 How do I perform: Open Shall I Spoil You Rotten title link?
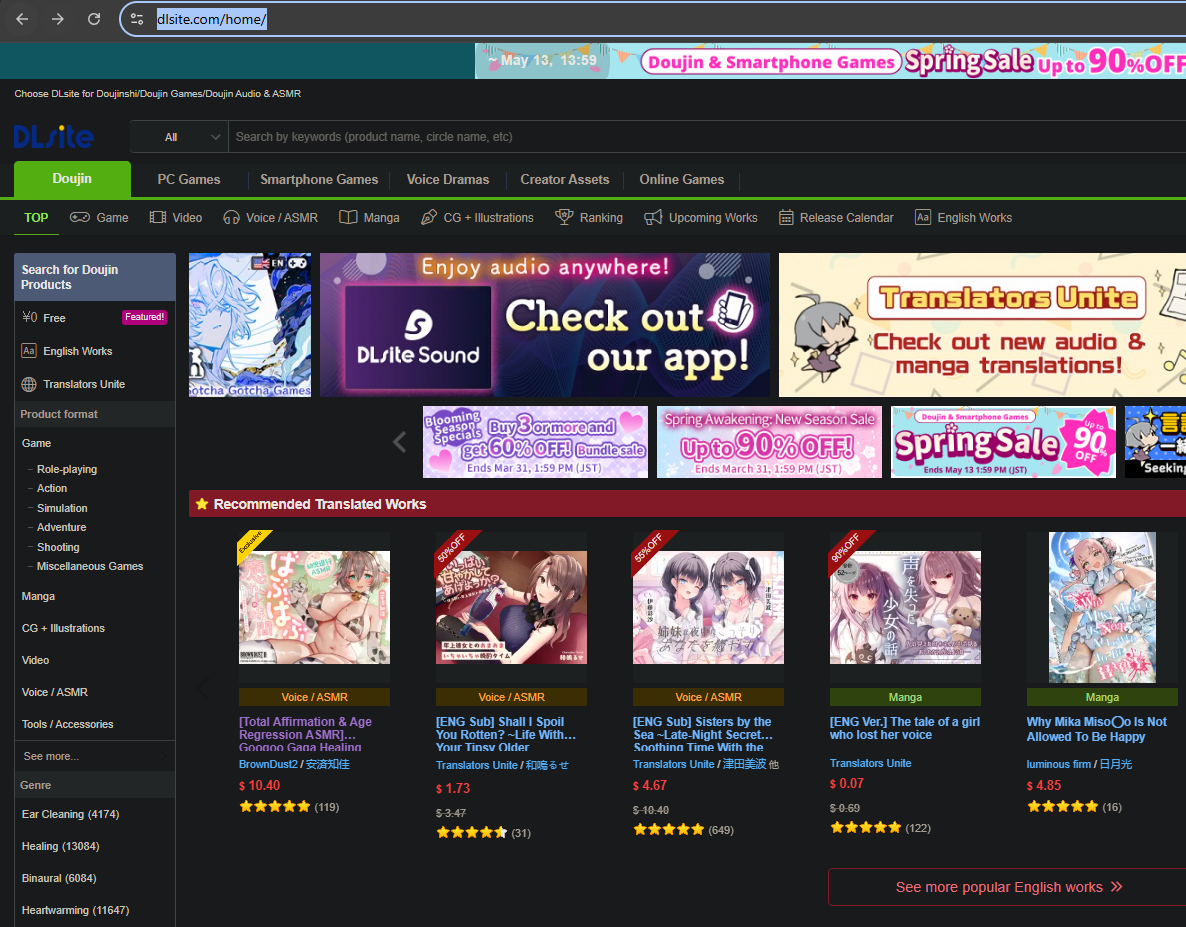point(506,734)
